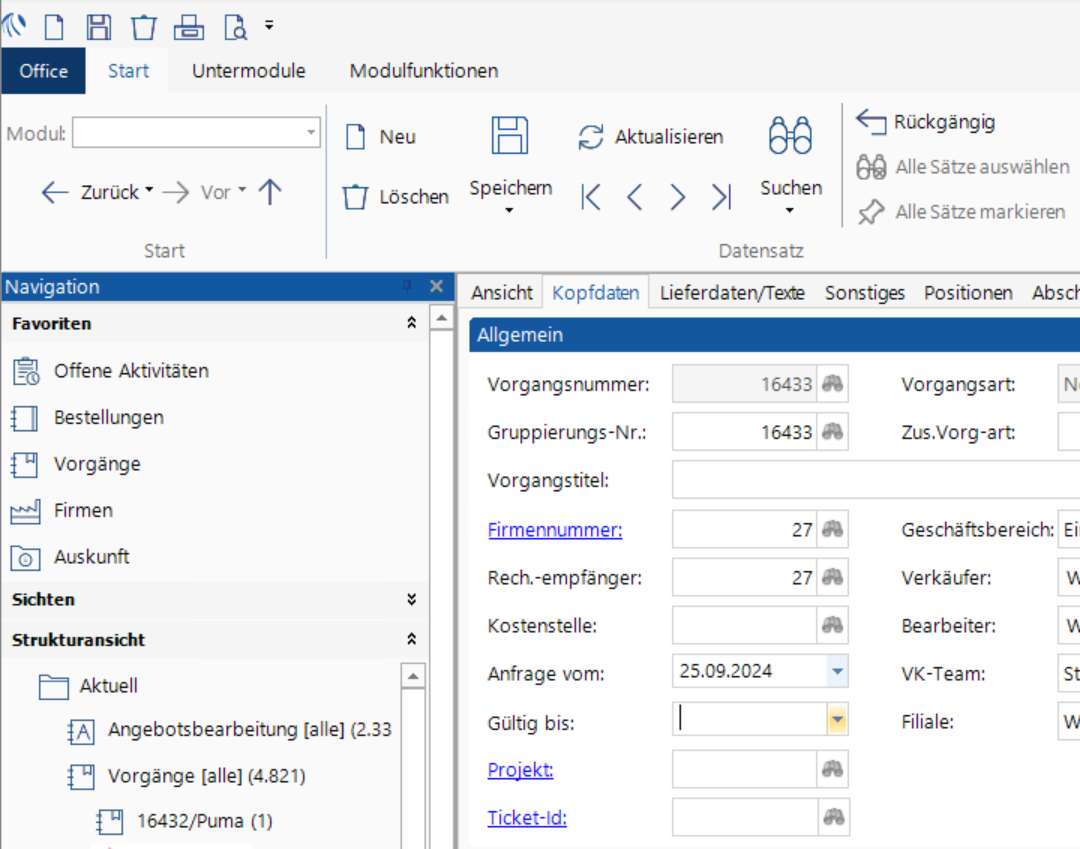This screenshot has height=849, width=1080.
Task: Click the new document icon in quick access toolbar
Action: click(x=54, y=28)
